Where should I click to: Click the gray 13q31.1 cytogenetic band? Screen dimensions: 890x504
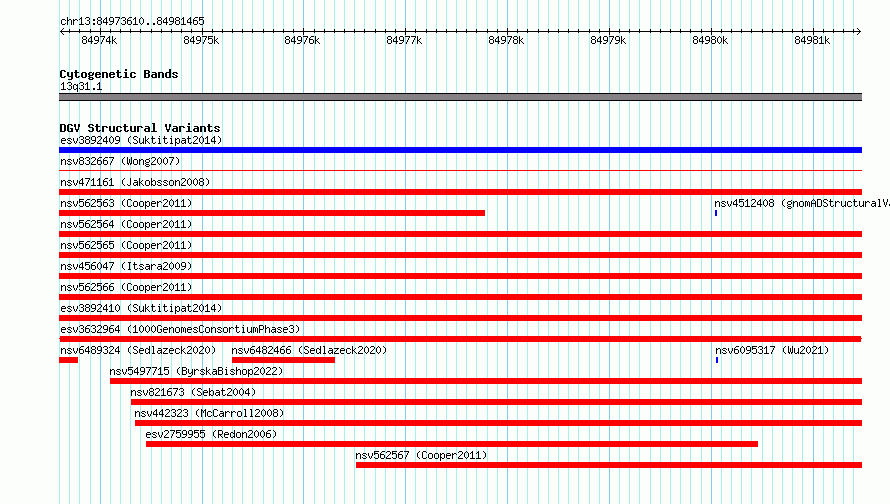pos(460,97)
